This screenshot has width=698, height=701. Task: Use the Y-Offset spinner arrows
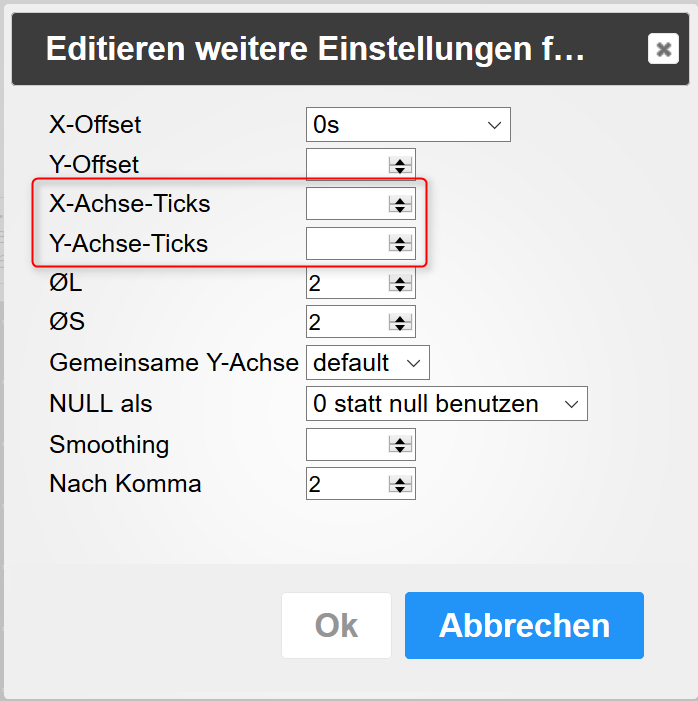tap(400, 165)
